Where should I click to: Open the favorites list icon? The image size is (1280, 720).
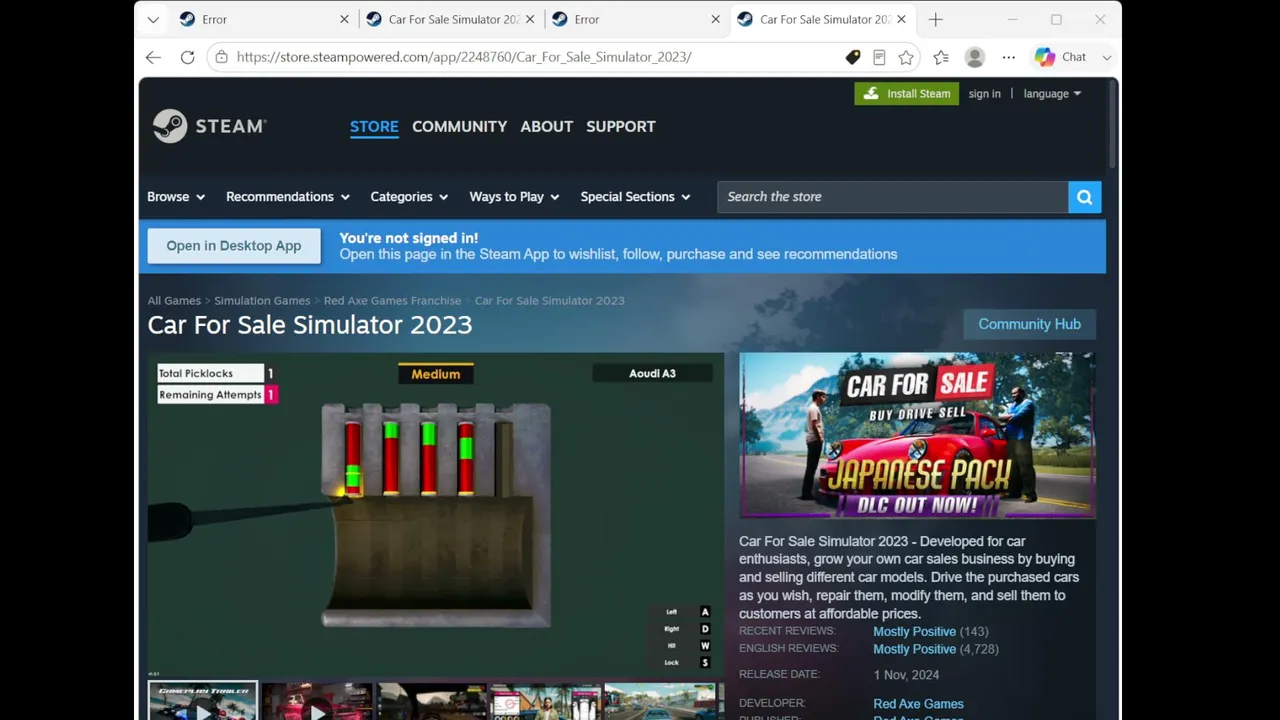point(941,57)
